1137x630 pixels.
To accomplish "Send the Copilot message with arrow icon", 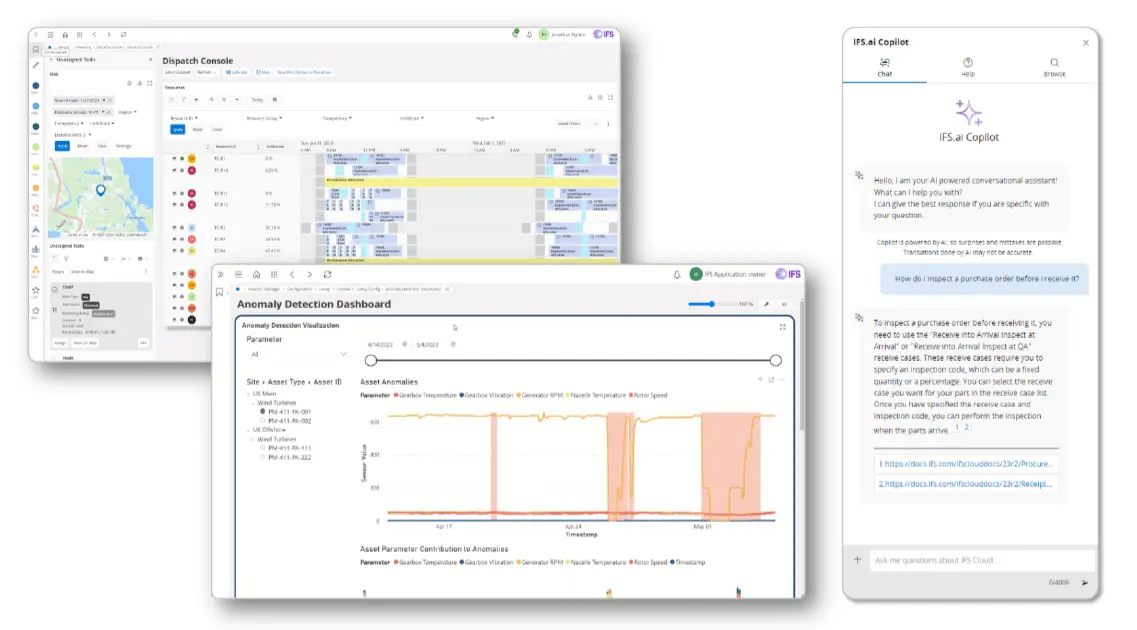I will point(1085,582).
